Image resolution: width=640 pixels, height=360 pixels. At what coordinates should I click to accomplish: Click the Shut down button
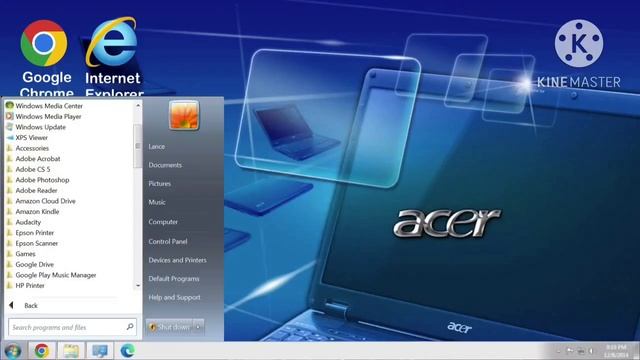(169, 327)
